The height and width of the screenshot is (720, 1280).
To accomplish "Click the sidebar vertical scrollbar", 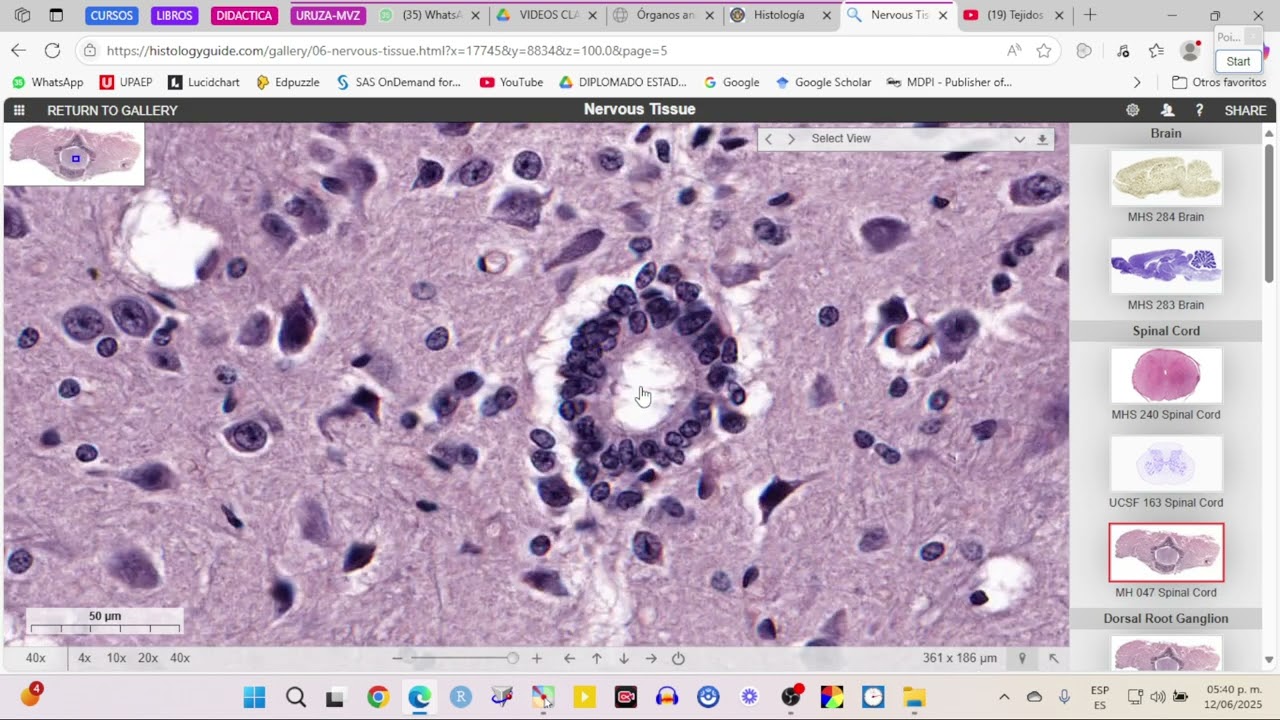I will pos(1269,215).
